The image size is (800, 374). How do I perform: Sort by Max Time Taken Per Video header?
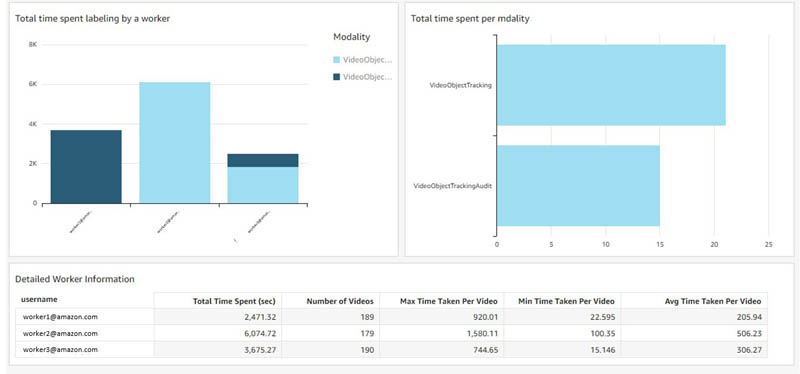click(x=449, y=301)
